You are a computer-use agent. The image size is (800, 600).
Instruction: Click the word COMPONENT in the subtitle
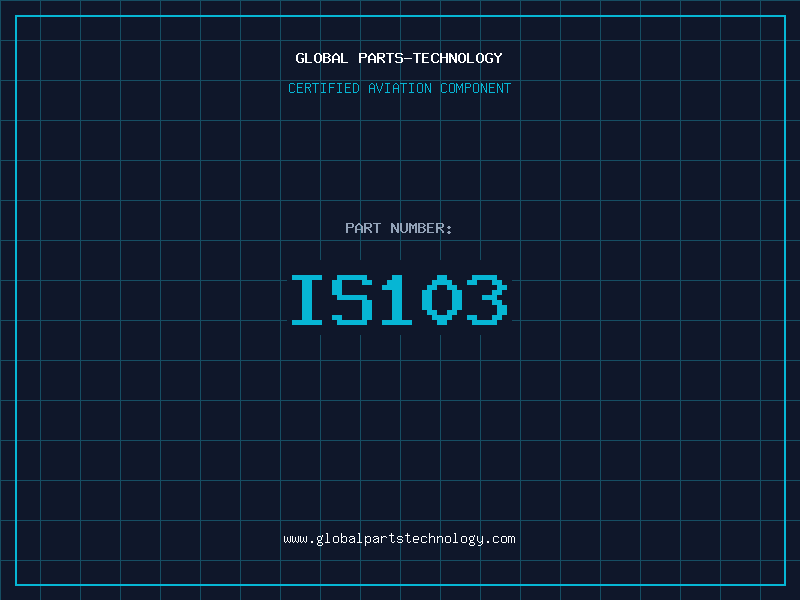coord(476,88)
